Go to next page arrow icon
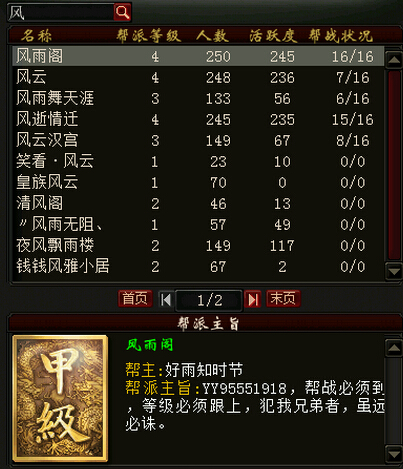The width and height of the screenshot is (403, 469). pos(252,299)
